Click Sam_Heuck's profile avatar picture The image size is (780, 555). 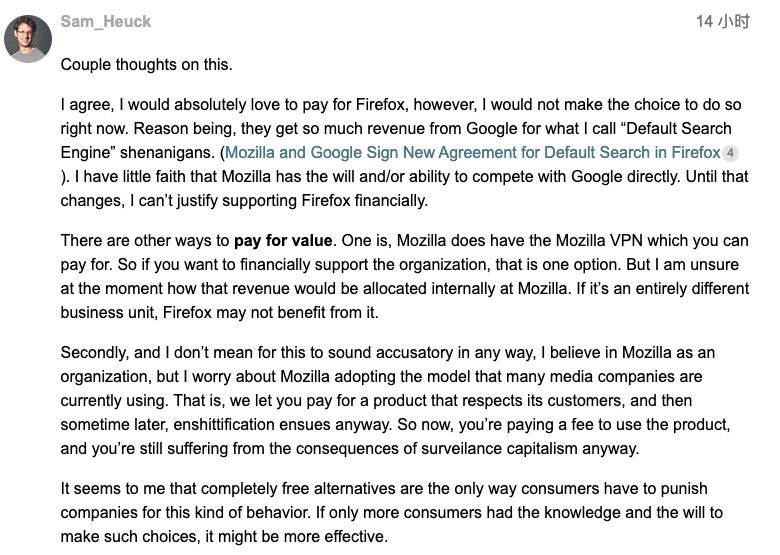(28, 39)
